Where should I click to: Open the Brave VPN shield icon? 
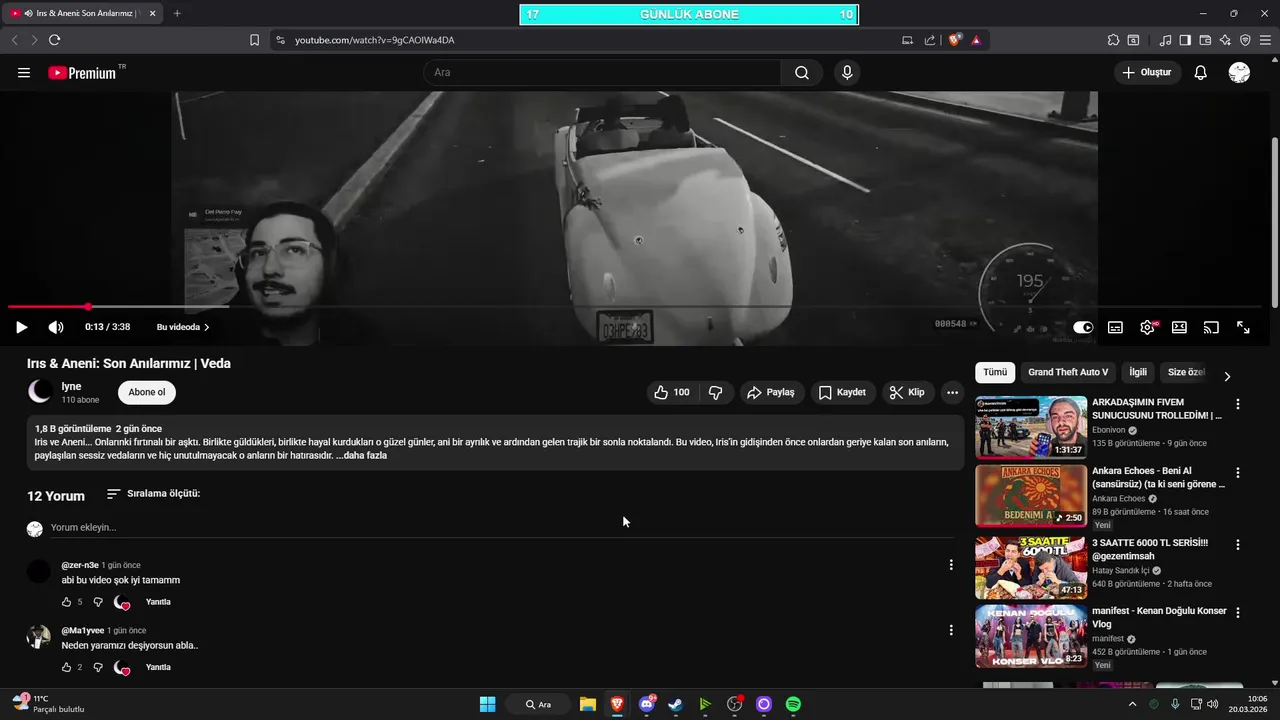coord(1245,40)
